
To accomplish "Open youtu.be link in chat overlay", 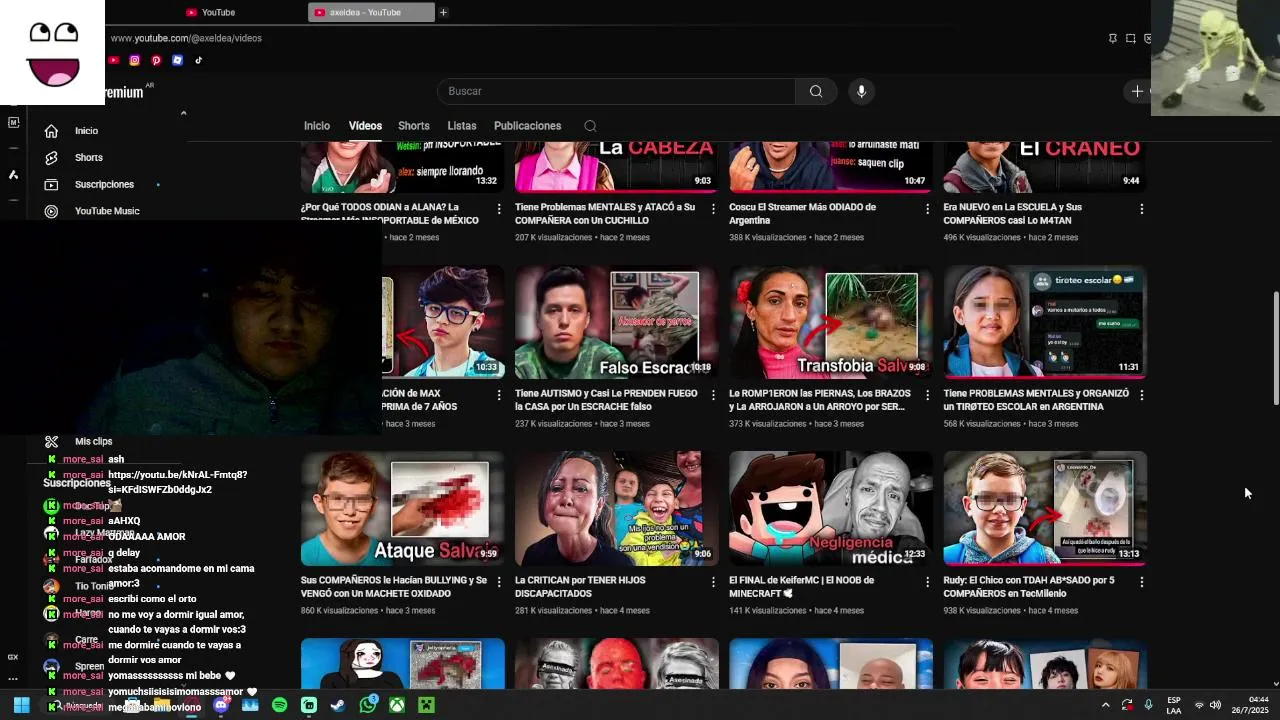I will [177, 482].
